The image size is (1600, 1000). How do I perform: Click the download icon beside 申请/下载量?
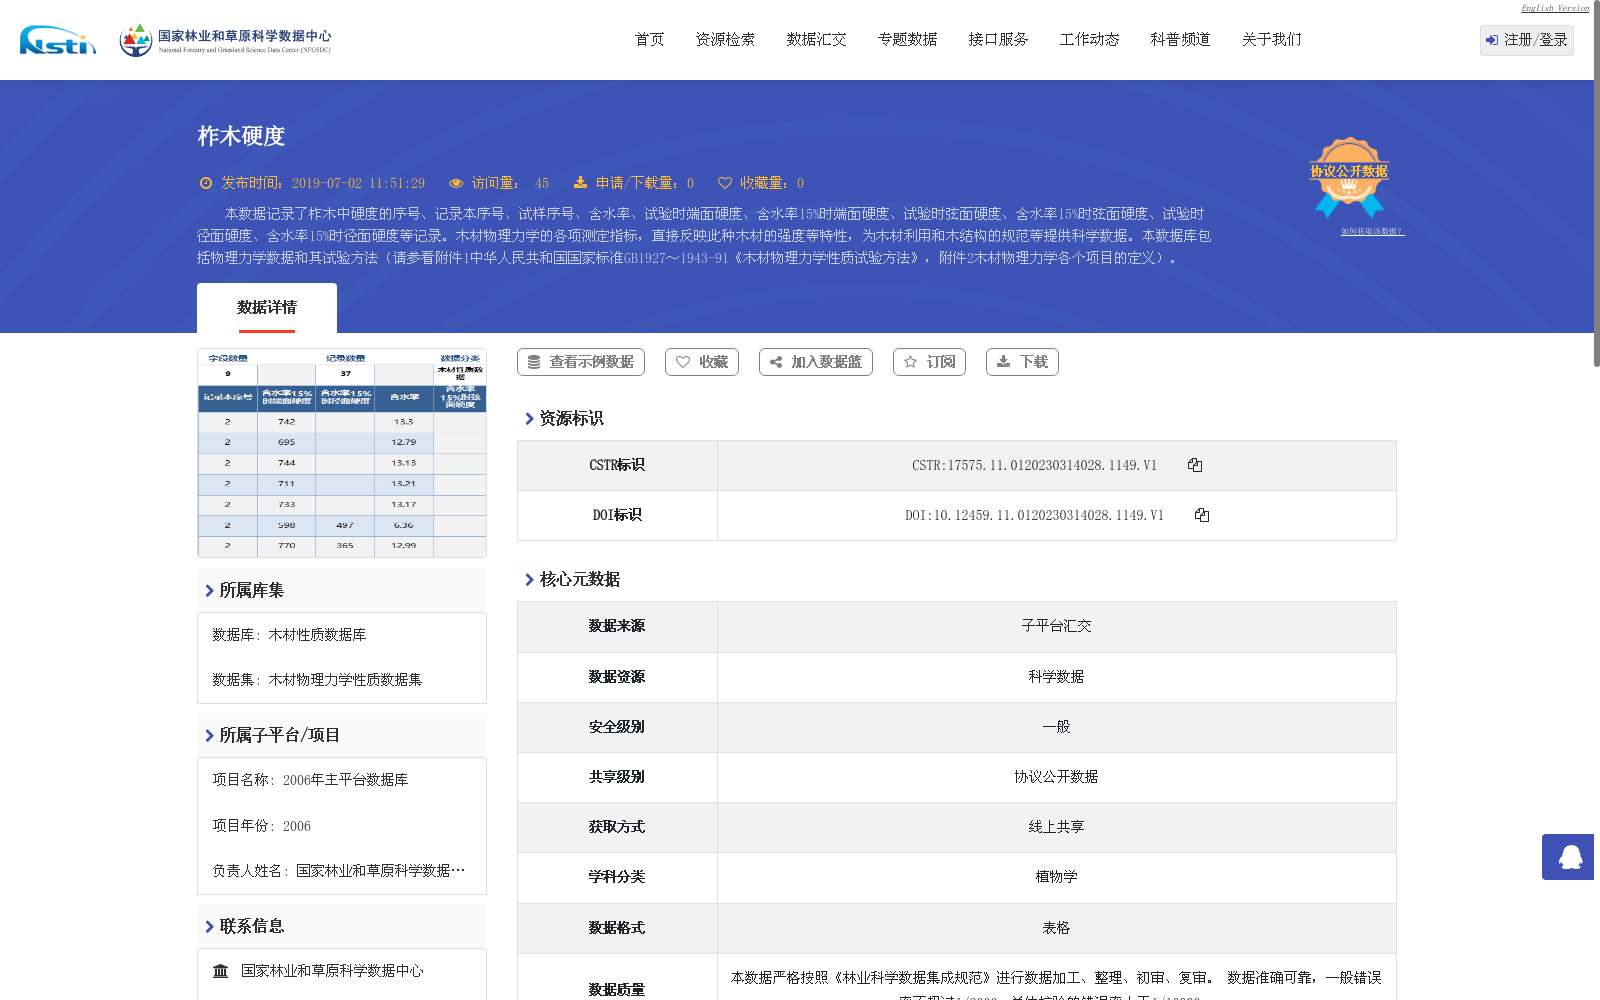580,183
